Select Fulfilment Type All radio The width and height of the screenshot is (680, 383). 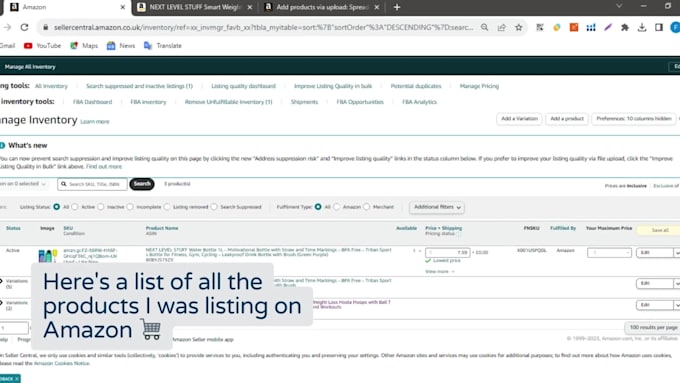(318, 207)
